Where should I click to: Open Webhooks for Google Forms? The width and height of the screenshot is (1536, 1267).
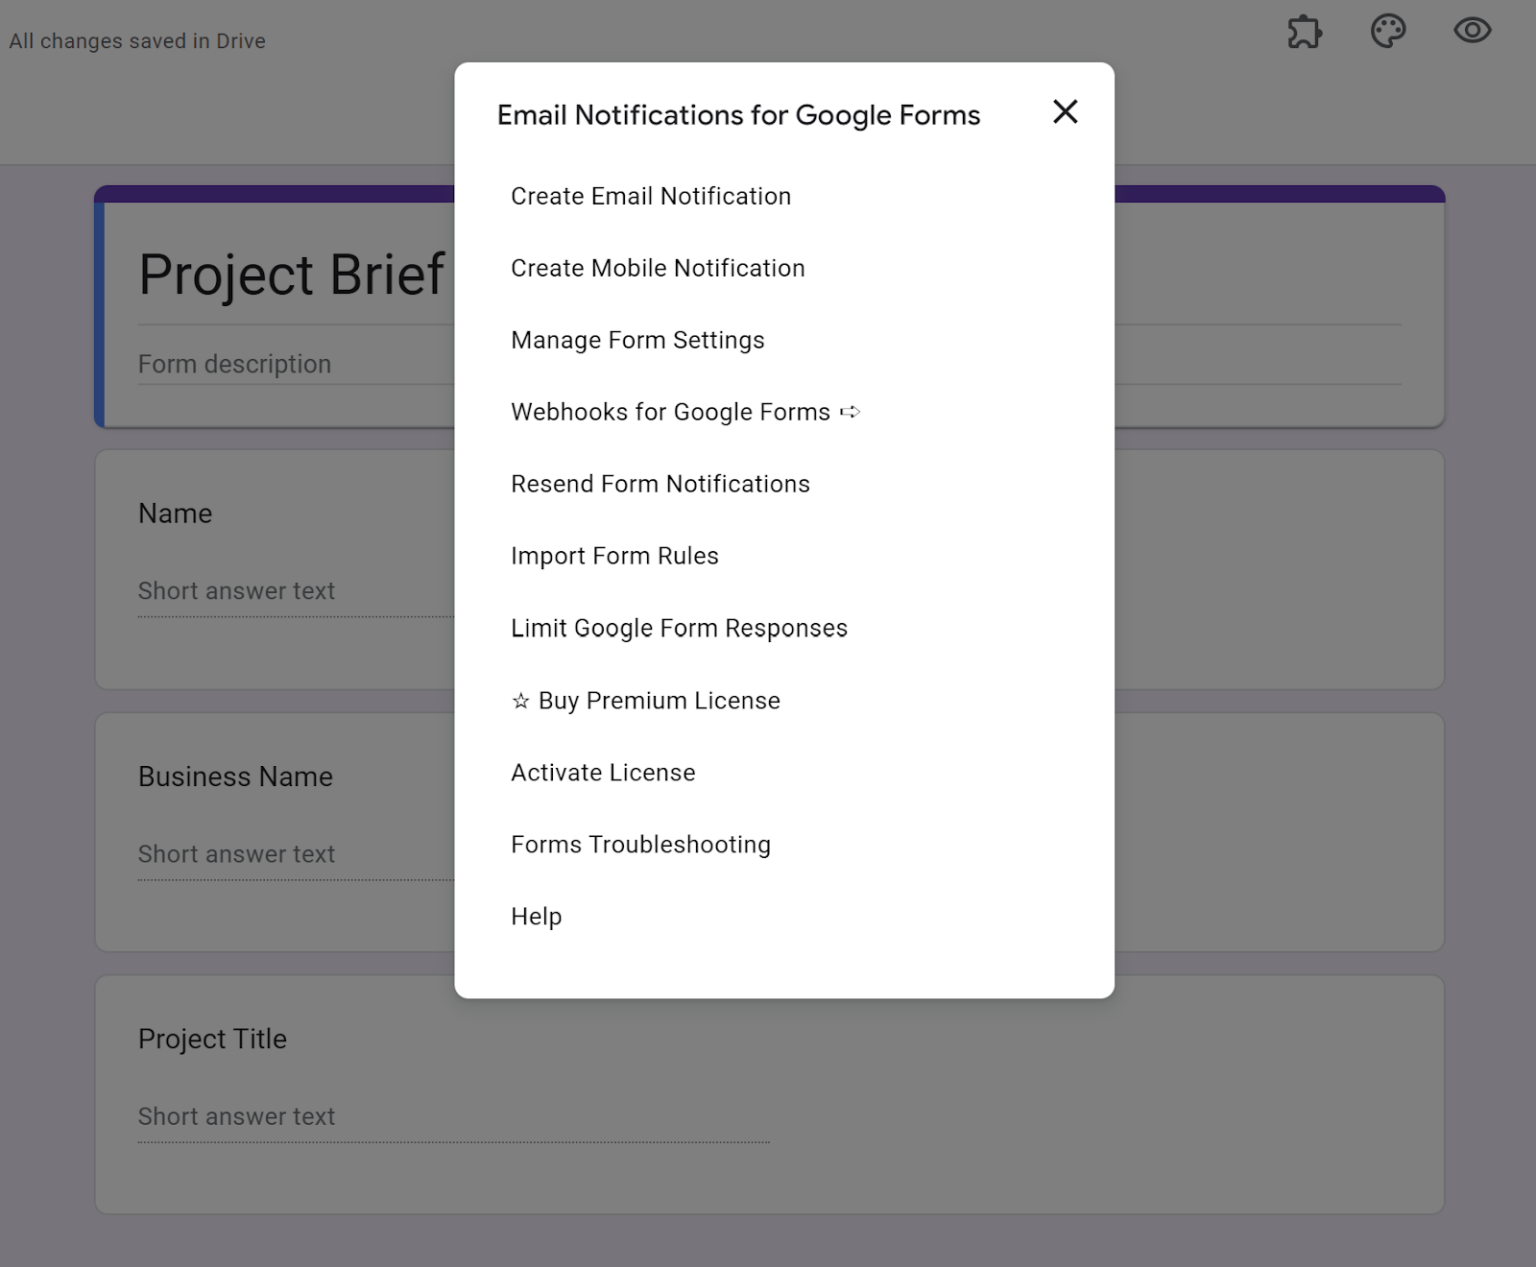point(670,412)
